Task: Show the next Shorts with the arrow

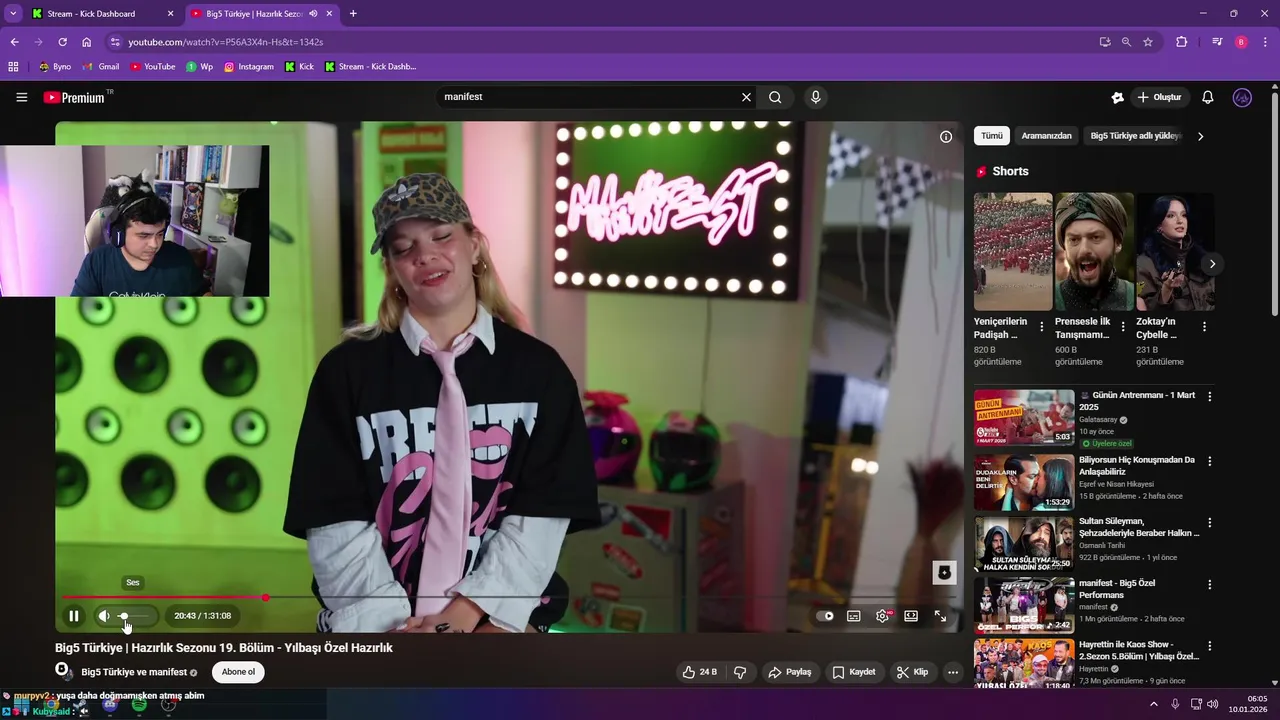Action: point(1212,264)
